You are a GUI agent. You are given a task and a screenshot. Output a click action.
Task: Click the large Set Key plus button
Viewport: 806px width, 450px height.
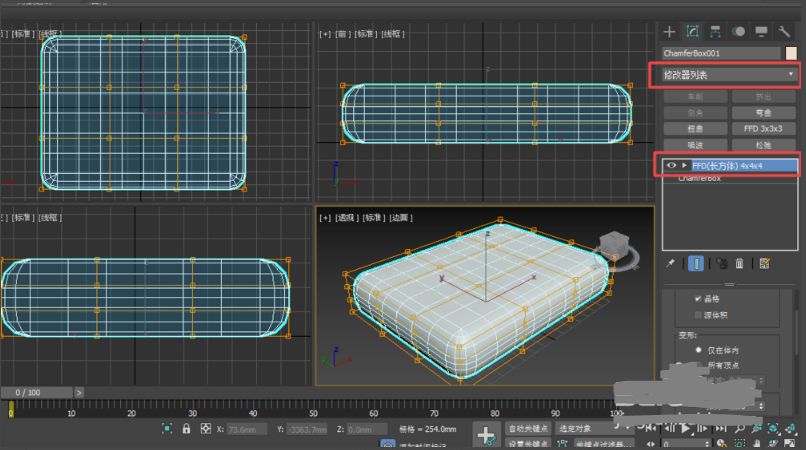pyautogui.click(x=486, y=435)
